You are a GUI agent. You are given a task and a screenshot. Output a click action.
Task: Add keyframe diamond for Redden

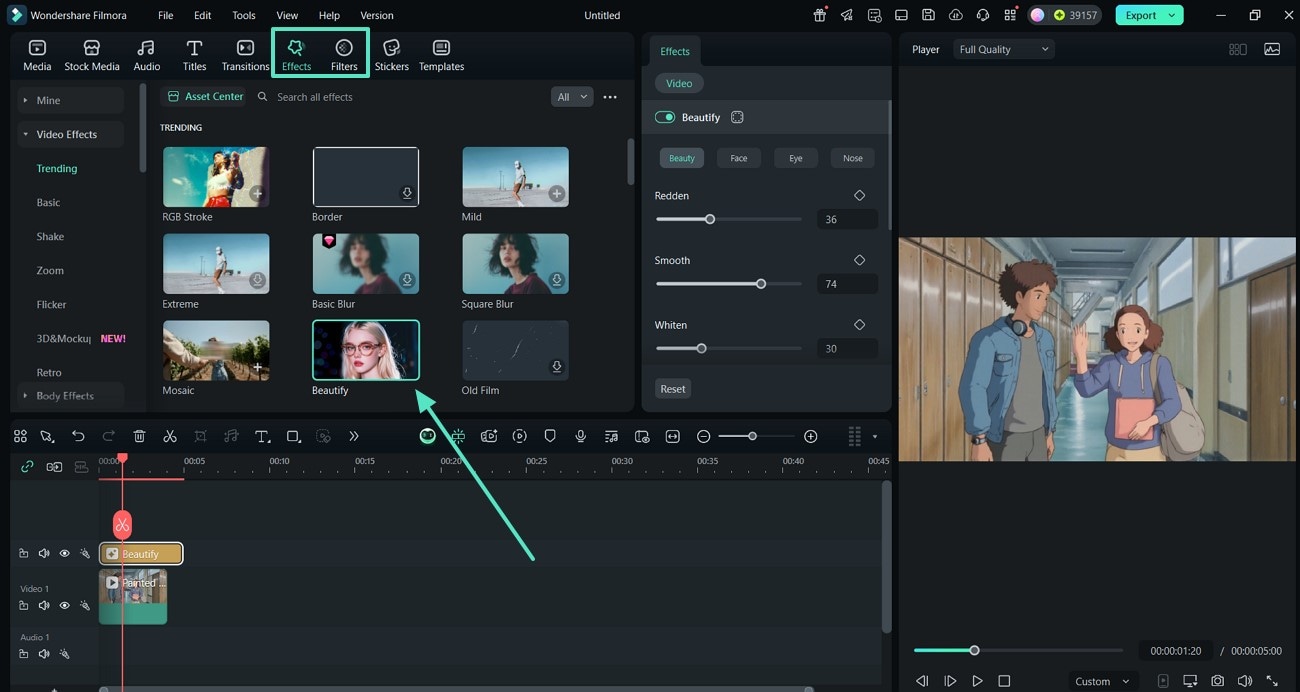[859, 196]
